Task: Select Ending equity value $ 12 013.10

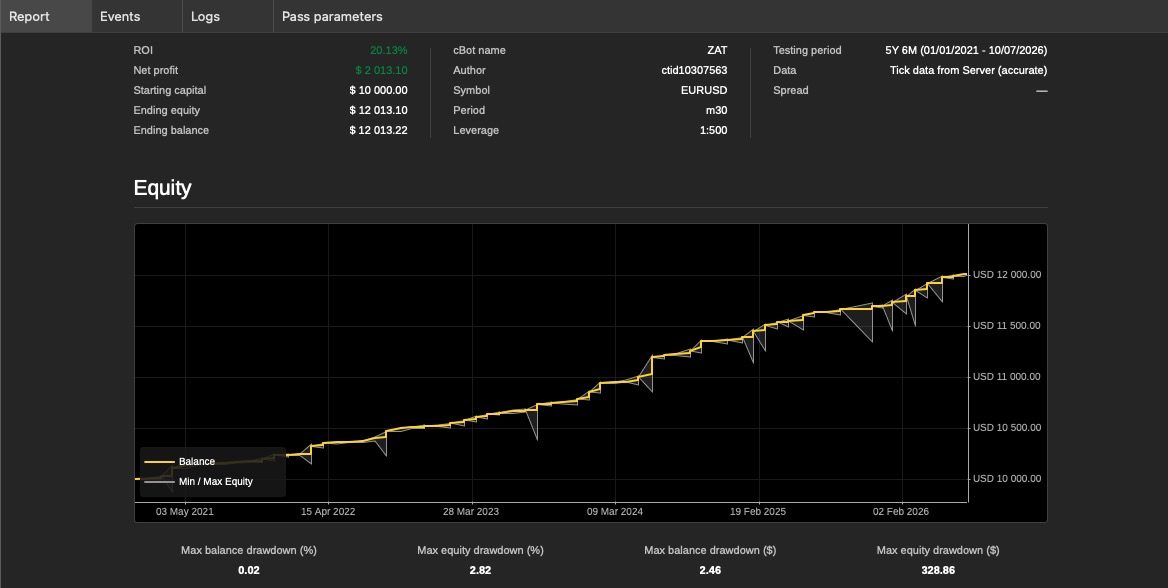Action: (x=378, y=110)
